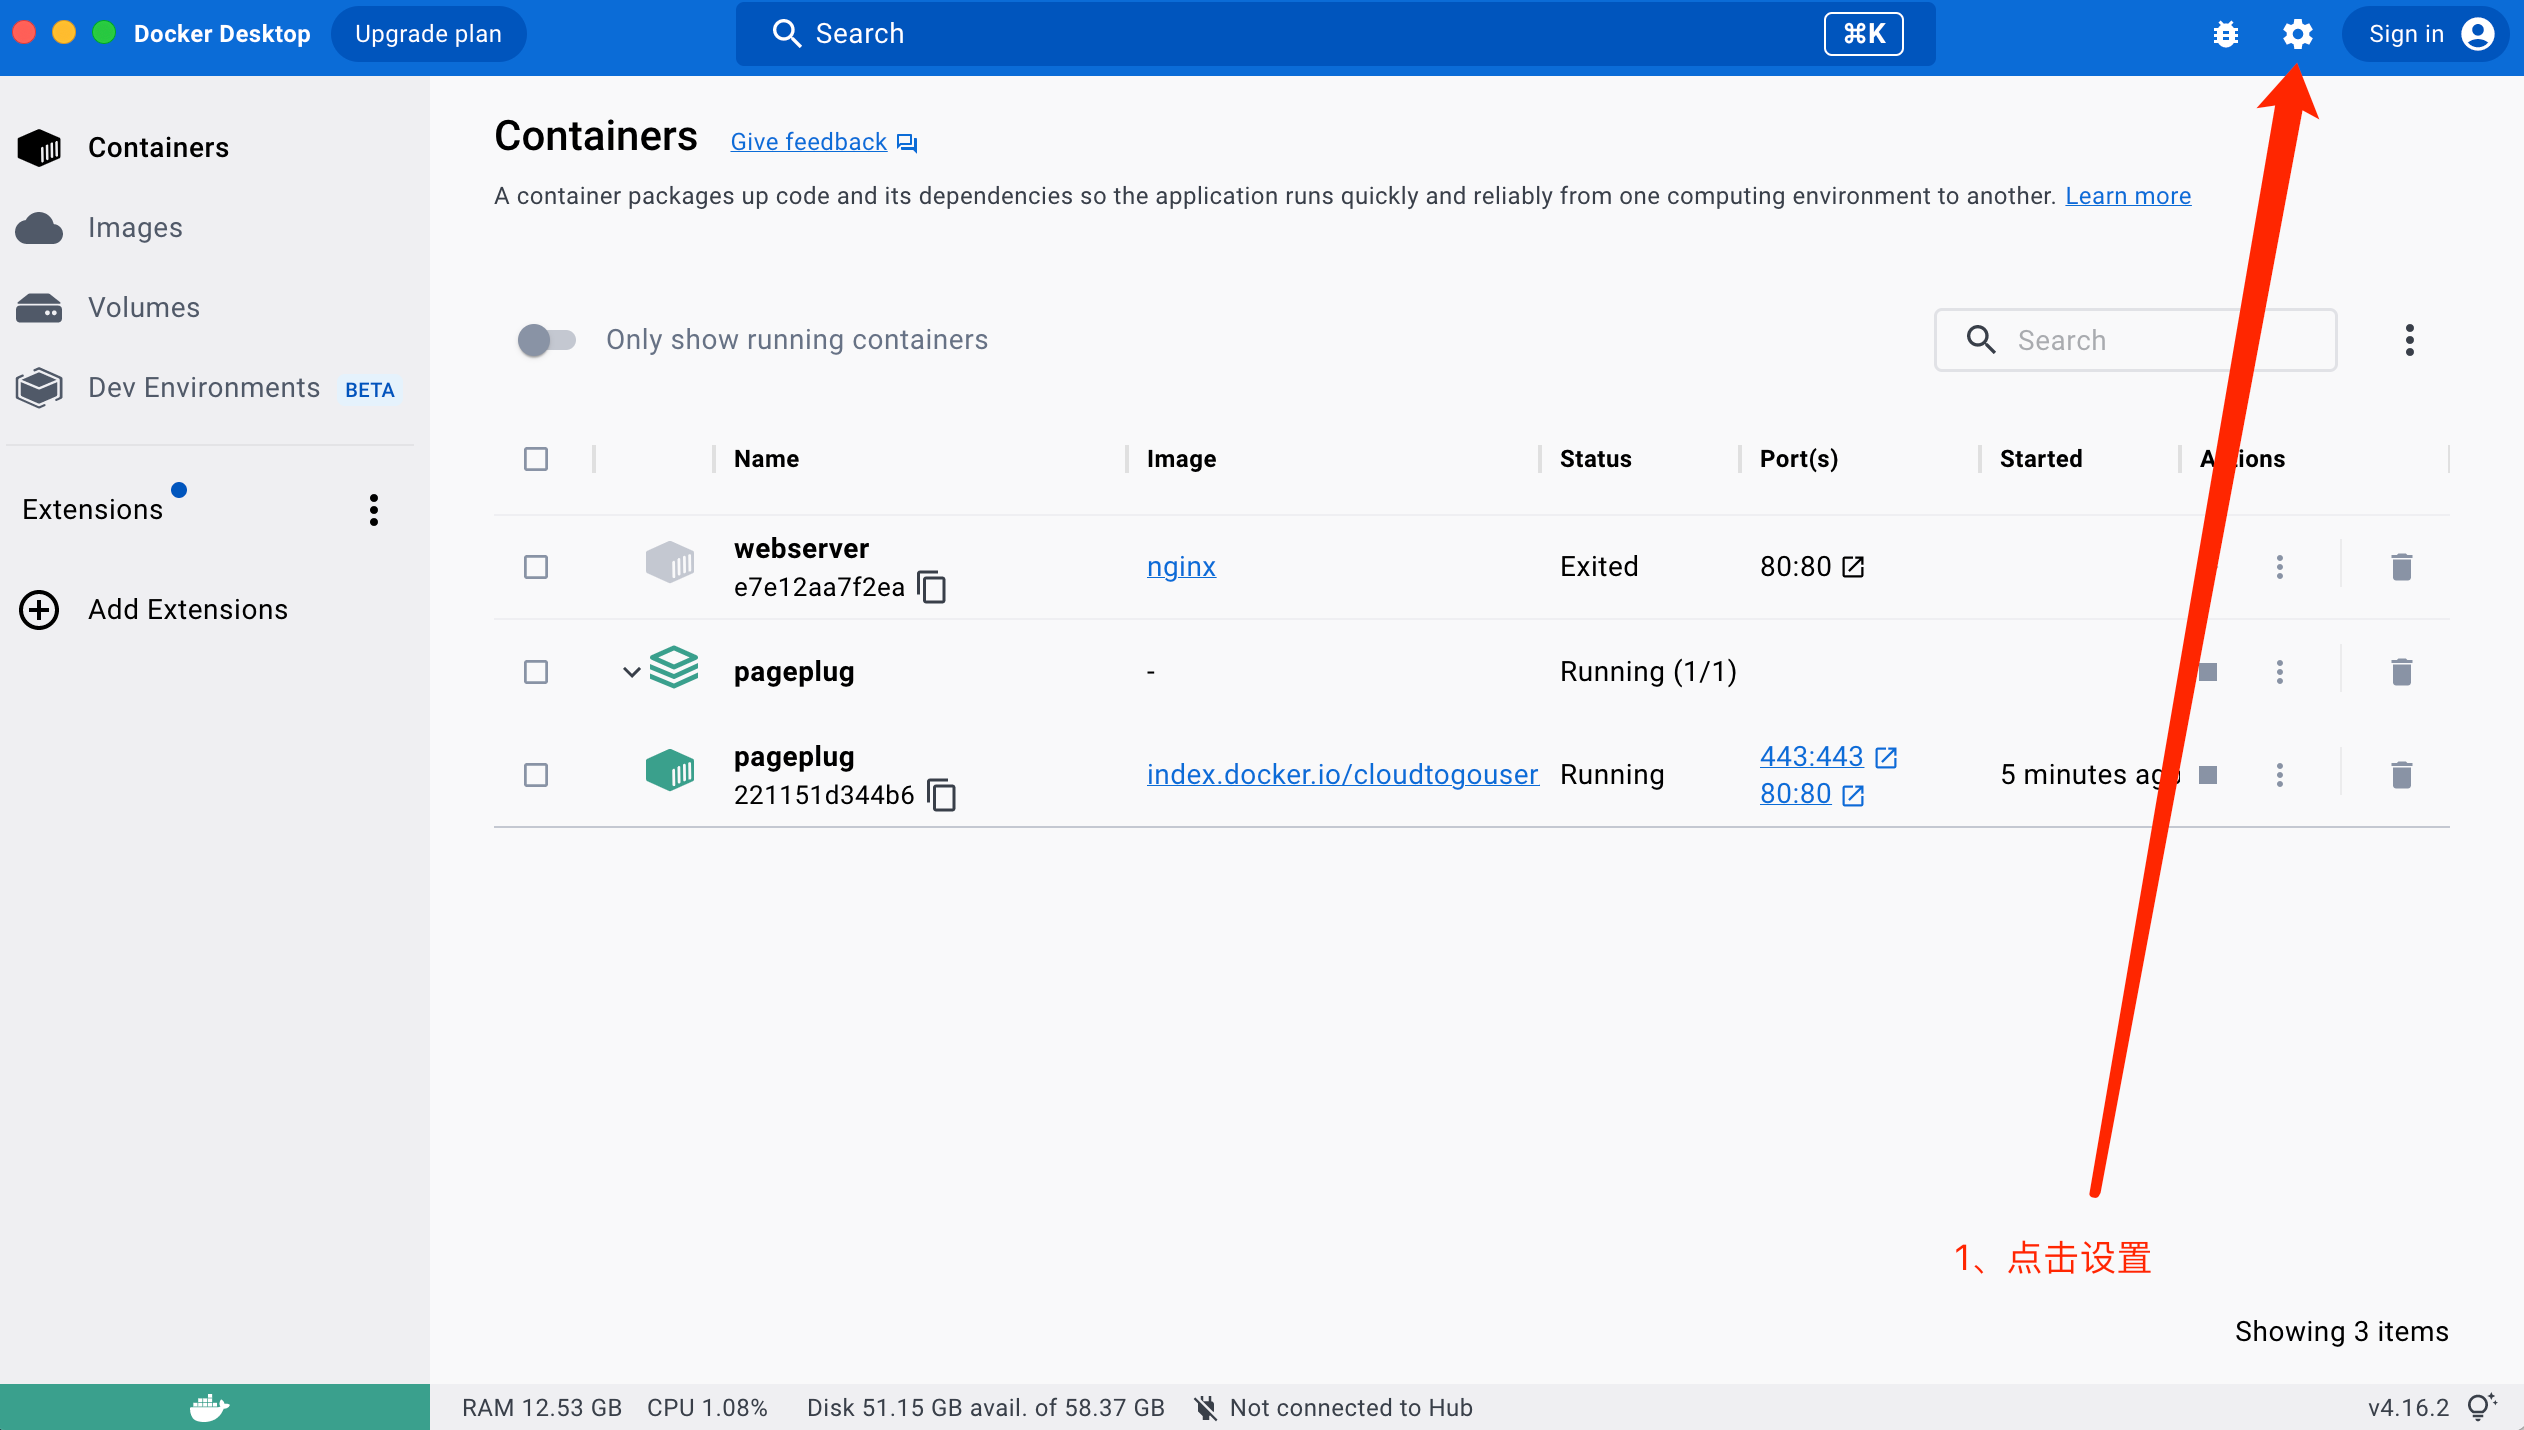Click the 'RAM 12.53 GB' status entry
This screenshot has height=1430, width=2524.
click(542, 1408)
